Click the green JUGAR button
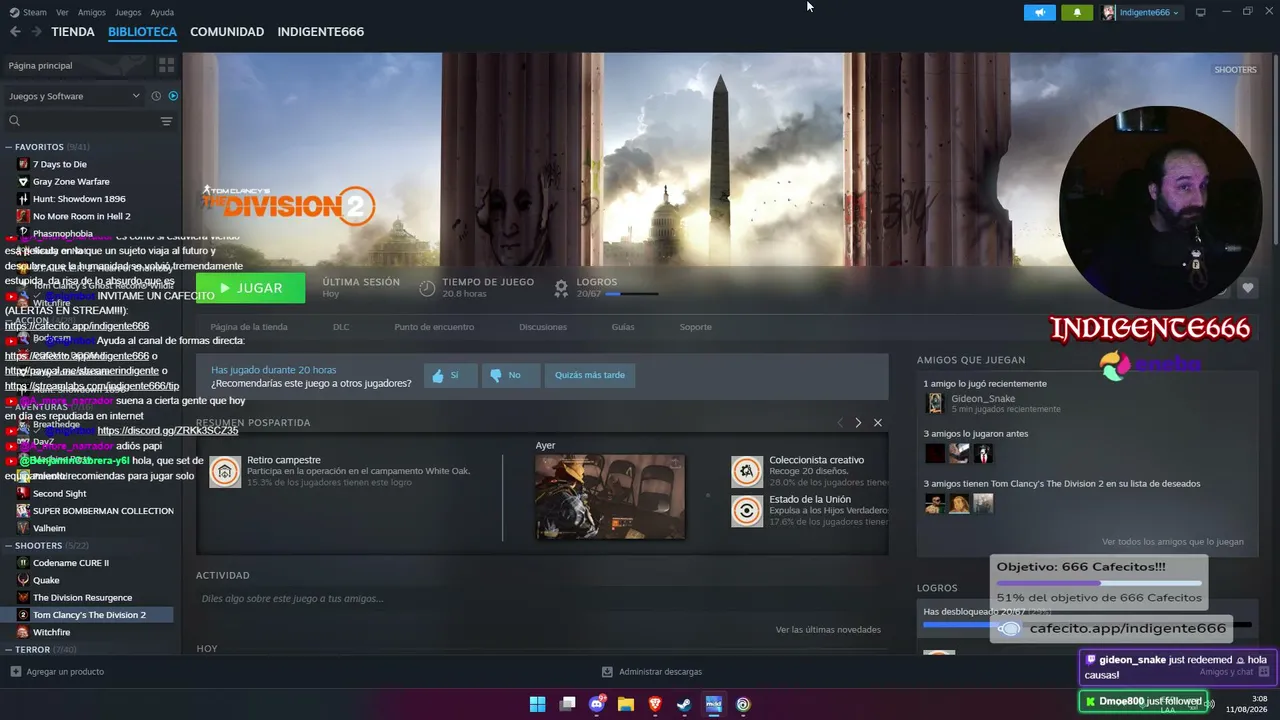 tap(251, 288)
